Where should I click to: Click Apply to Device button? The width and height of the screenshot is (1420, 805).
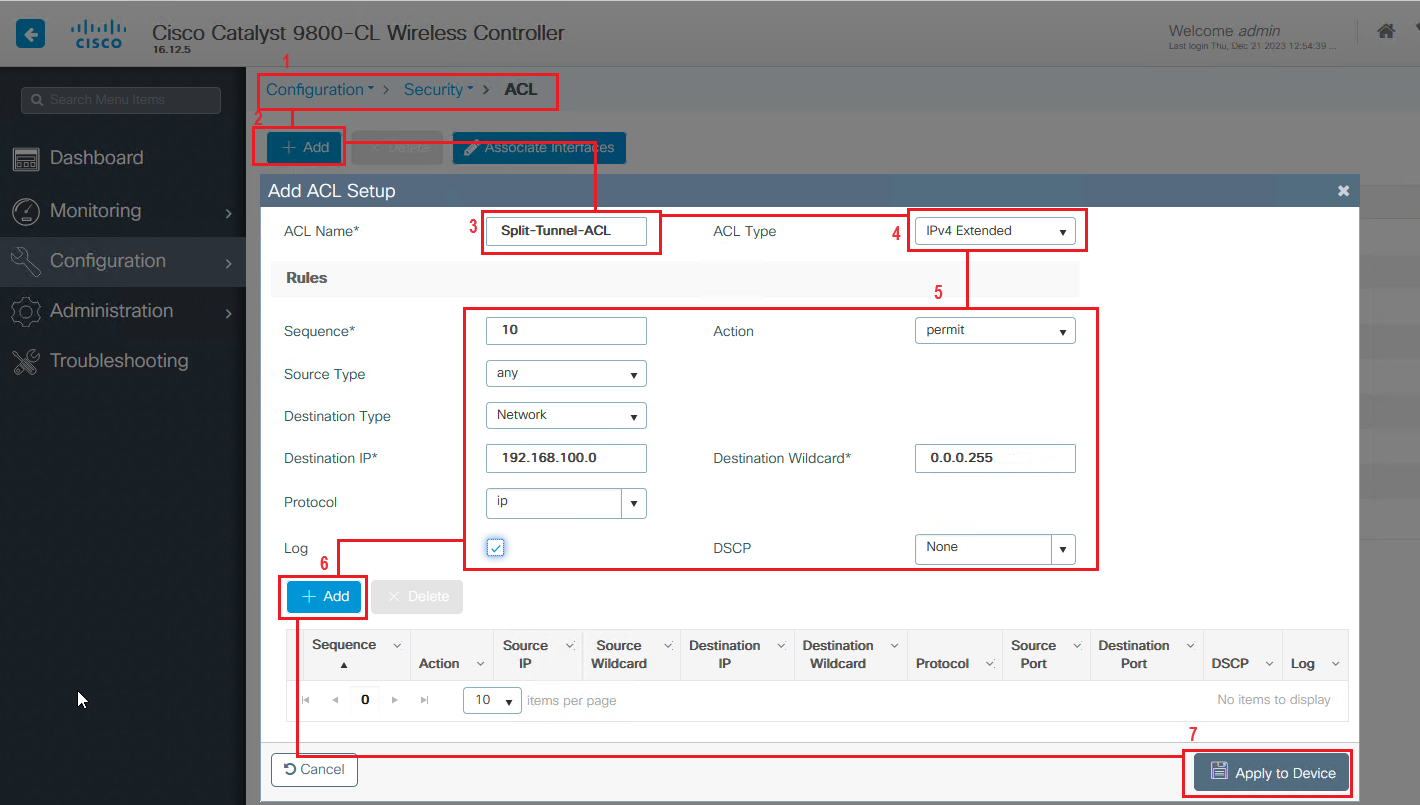(x=1272, y=773)
